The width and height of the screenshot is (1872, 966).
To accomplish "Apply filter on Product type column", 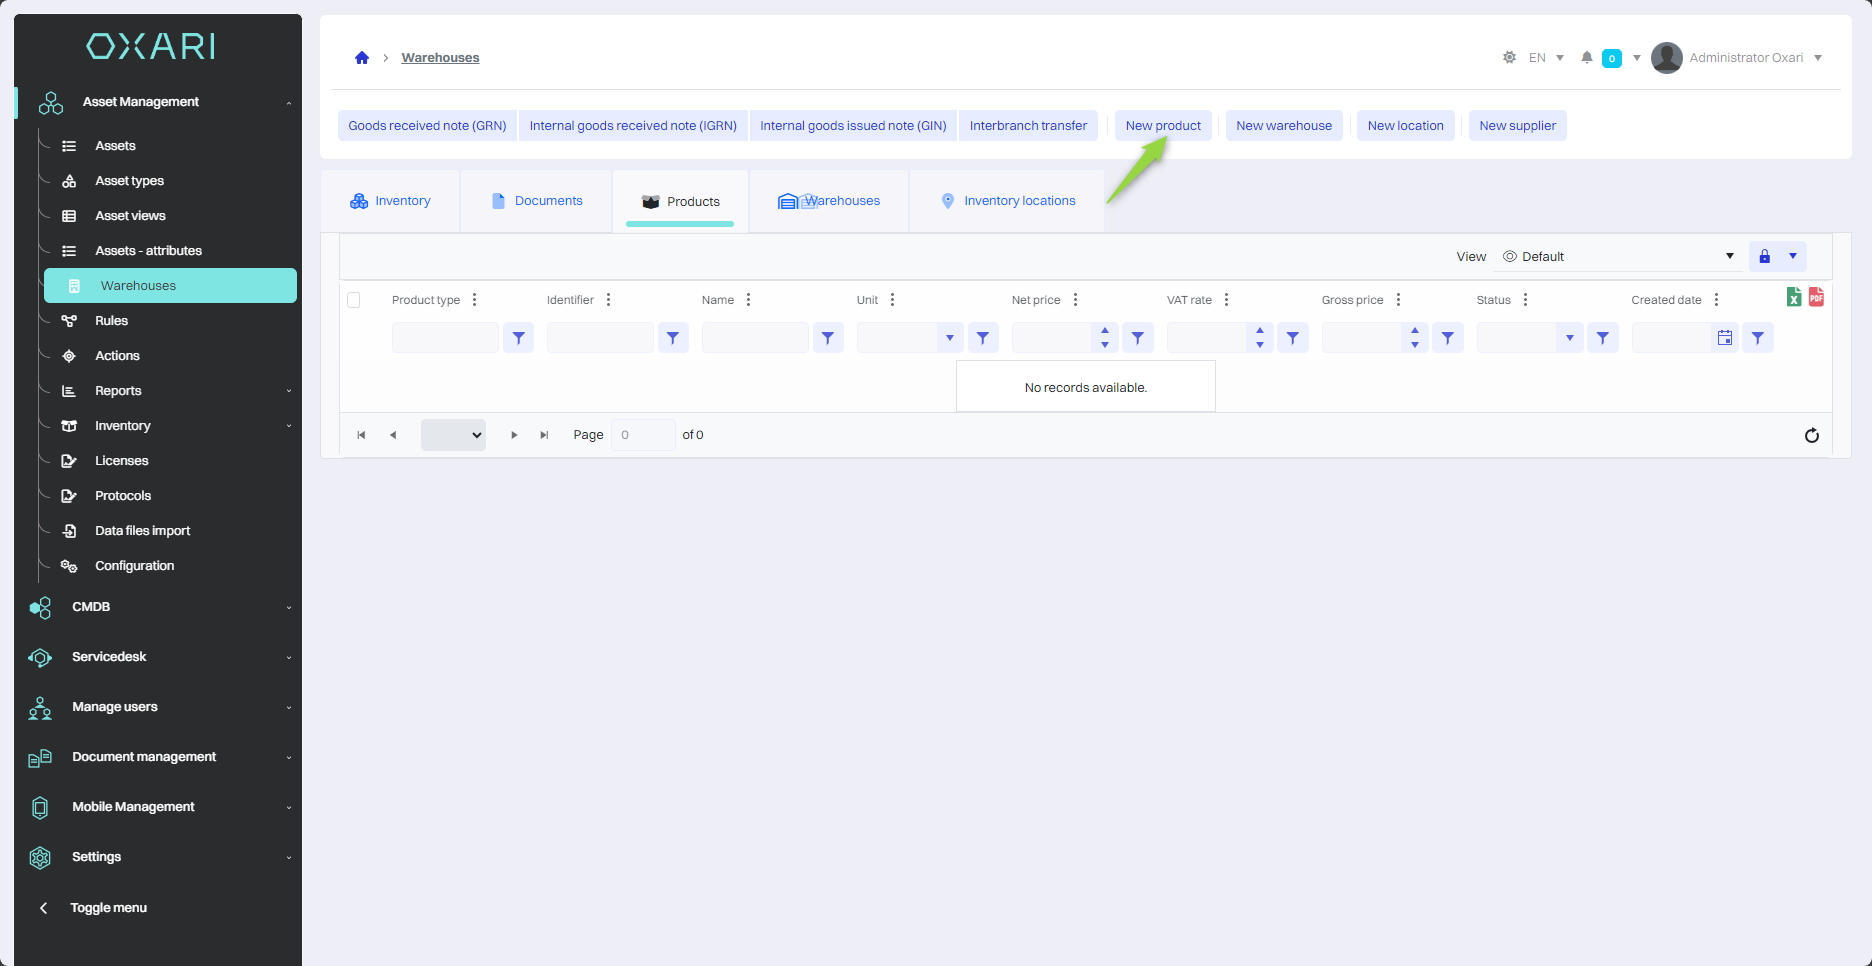I will 518,338.
